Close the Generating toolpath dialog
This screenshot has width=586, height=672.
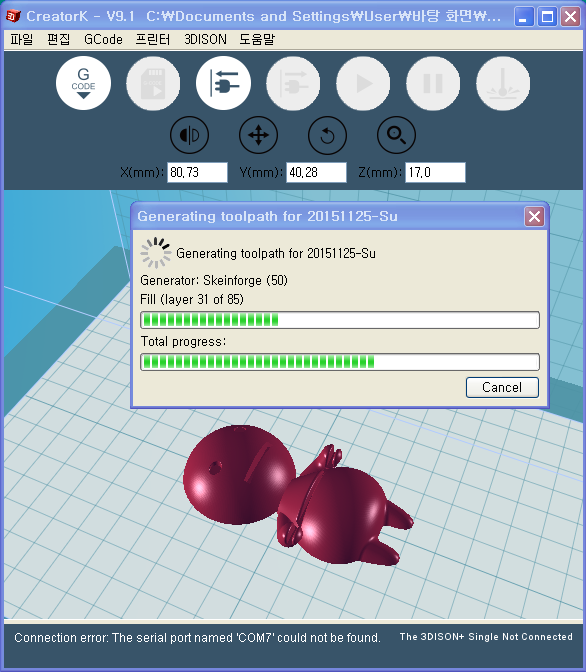(x=534, y=216)
